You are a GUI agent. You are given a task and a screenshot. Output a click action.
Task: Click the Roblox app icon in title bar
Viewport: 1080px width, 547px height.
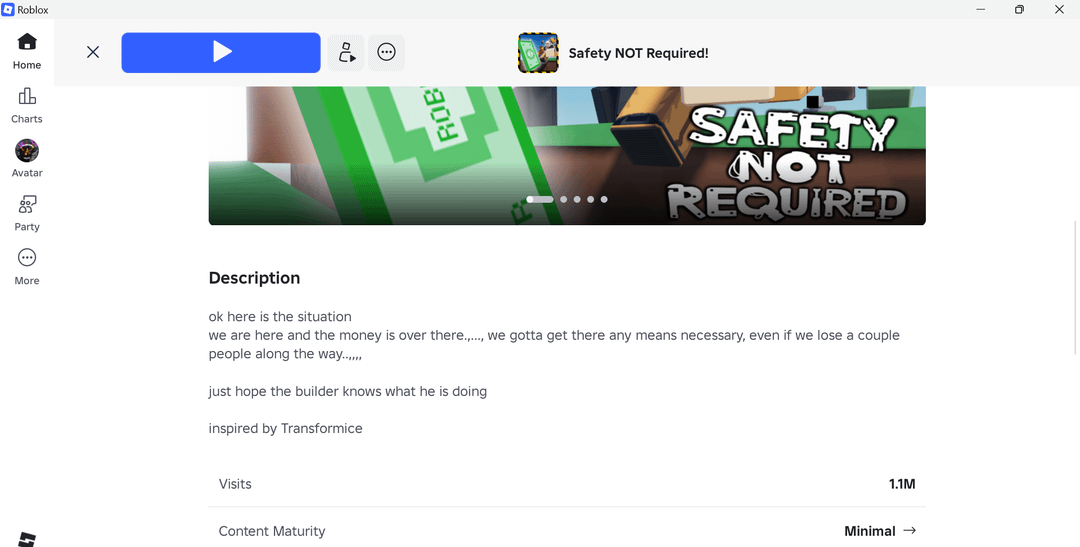[x=8, y=10]
